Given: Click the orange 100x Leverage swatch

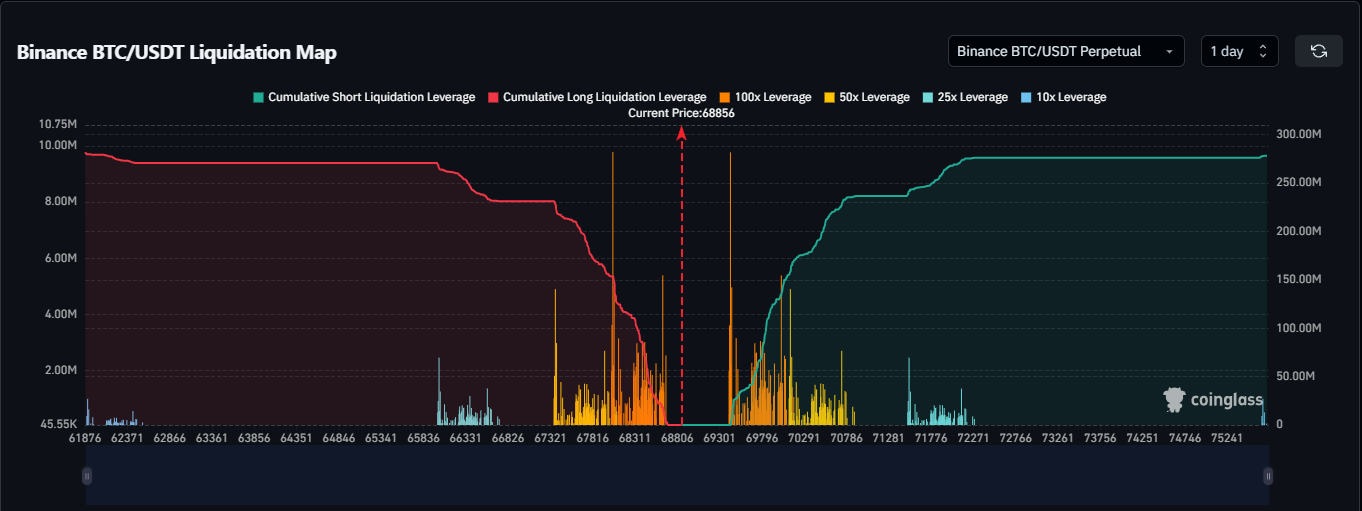Looking at the screenshot, I should point(724,97).
